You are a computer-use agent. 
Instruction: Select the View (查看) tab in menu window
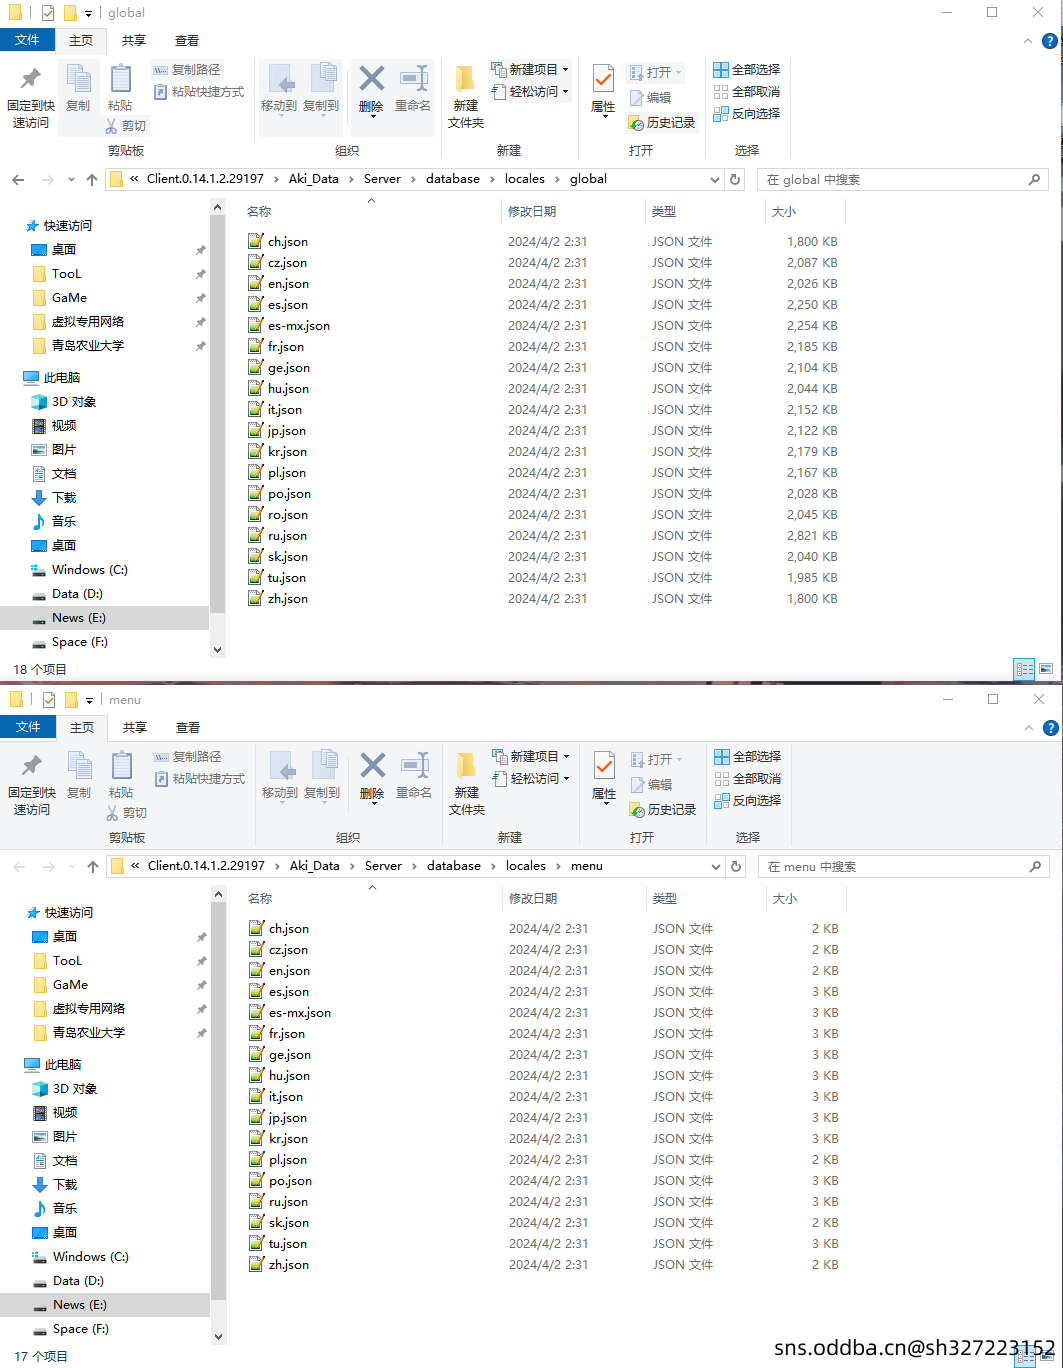pyautogui.click(x=188, y=728)
